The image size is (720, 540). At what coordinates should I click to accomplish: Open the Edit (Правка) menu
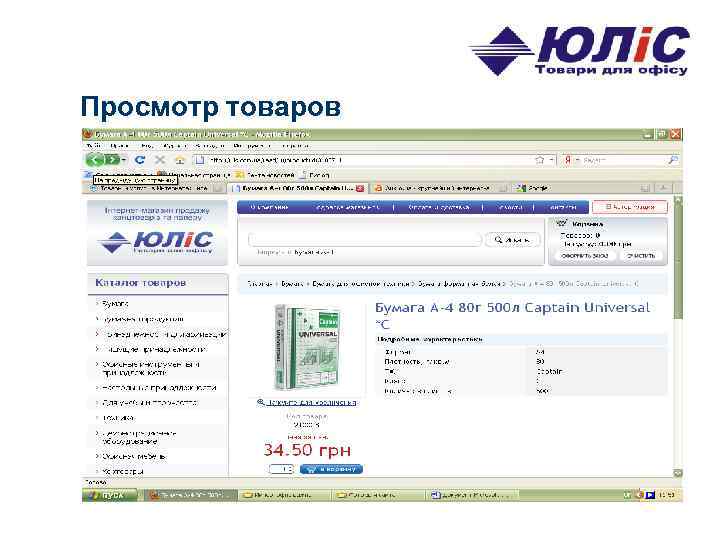[119, 146]
